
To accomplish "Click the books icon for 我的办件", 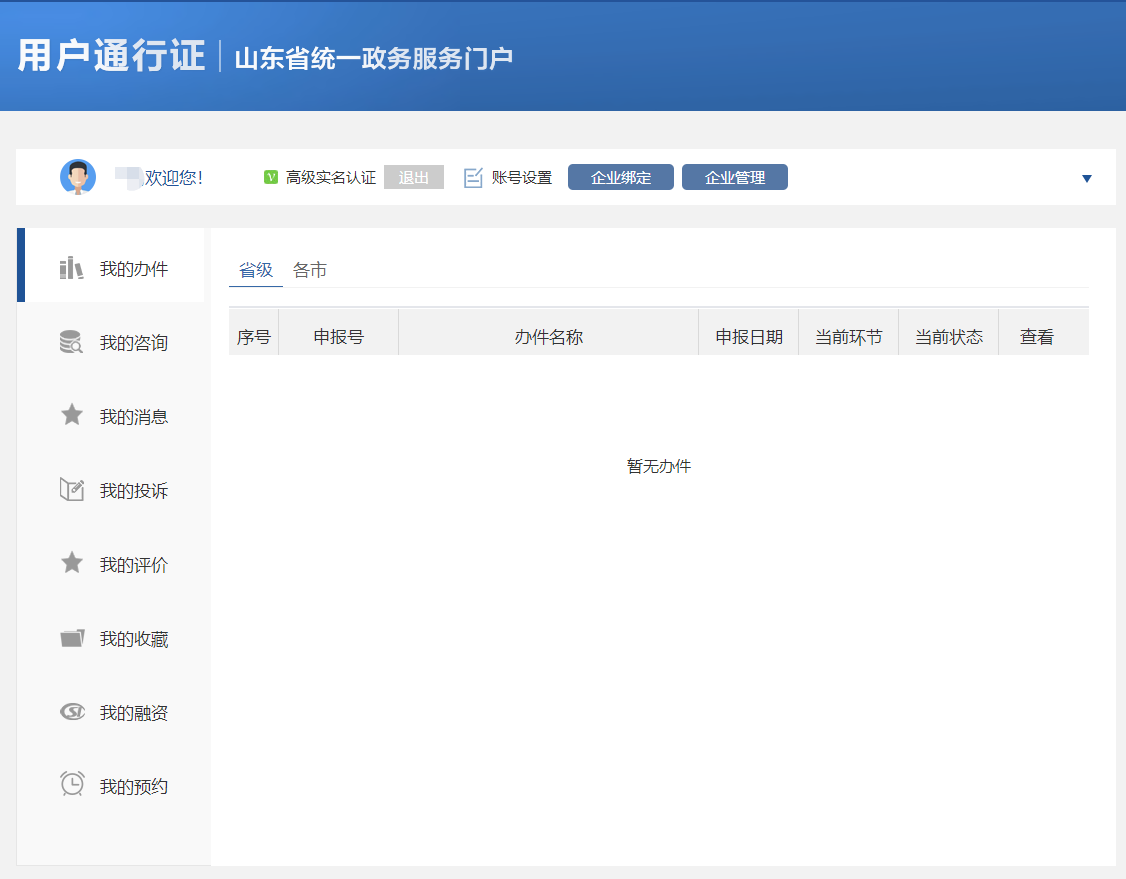I will pyautogui.click(x=71, y=268).
